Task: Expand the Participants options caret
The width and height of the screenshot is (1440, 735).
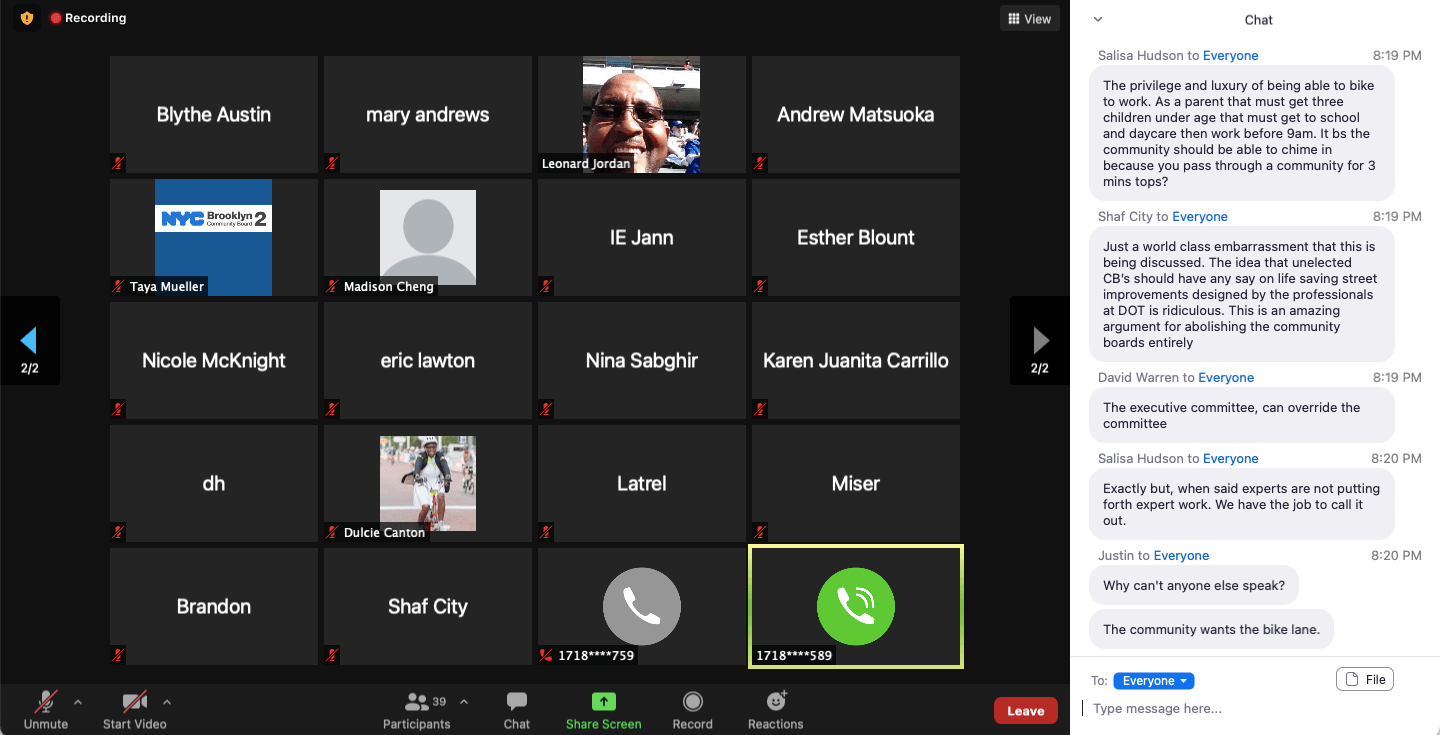Action: (x=463, y=701)
